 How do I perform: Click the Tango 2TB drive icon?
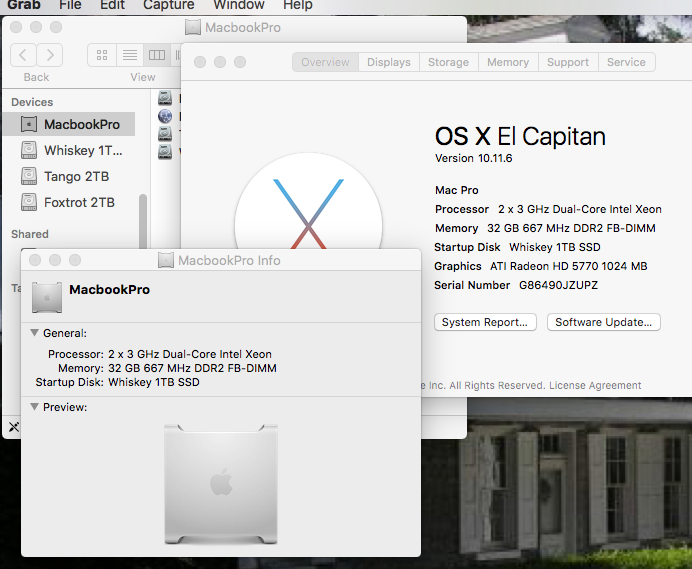point(29,176)
